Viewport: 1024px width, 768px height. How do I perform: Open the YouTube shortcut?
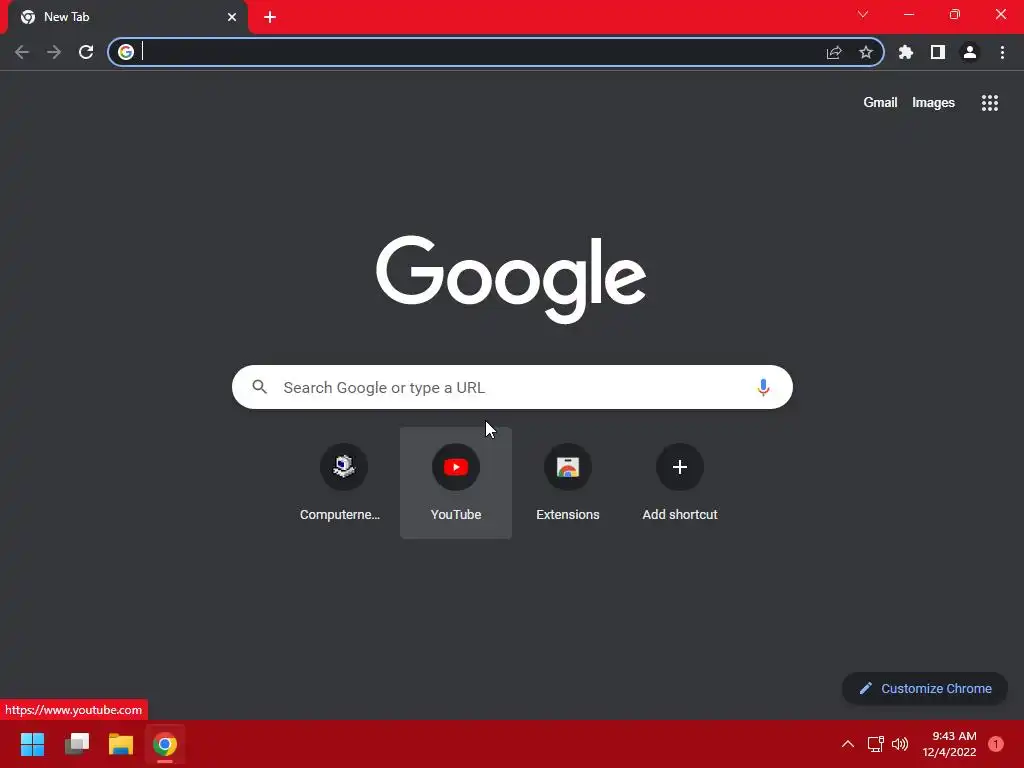click(456, 483)
